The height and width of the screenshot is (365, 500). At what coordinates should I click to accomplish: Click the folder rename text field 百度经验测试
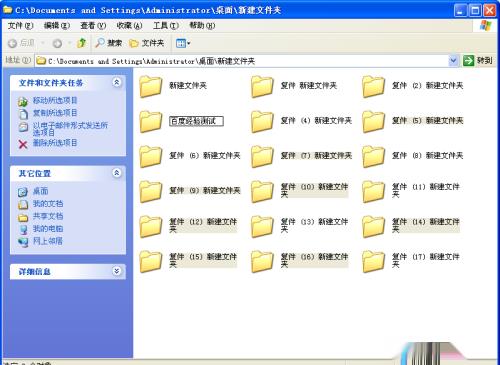click(x=196, y=121)
